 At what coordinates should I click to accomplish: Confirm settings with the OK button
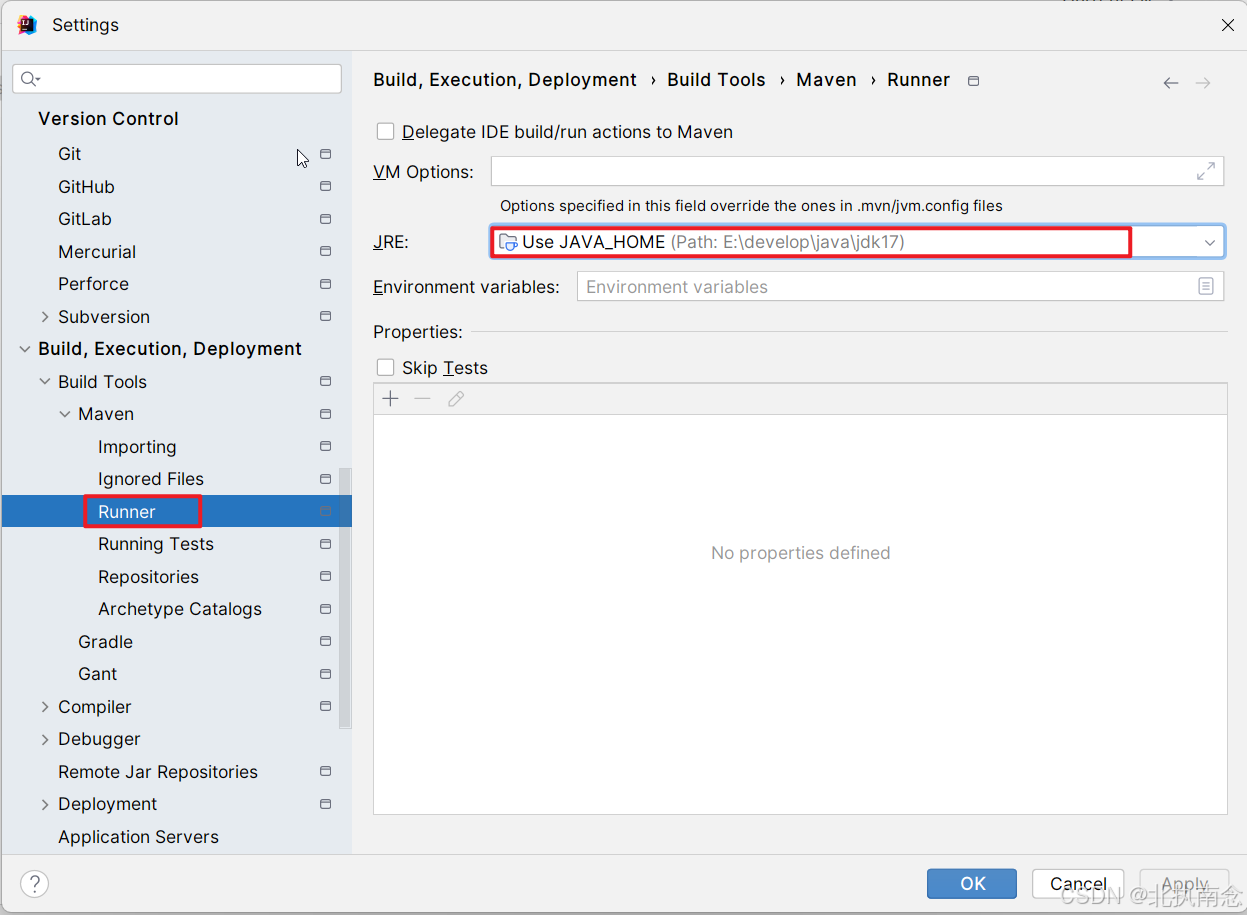[972, 884]
